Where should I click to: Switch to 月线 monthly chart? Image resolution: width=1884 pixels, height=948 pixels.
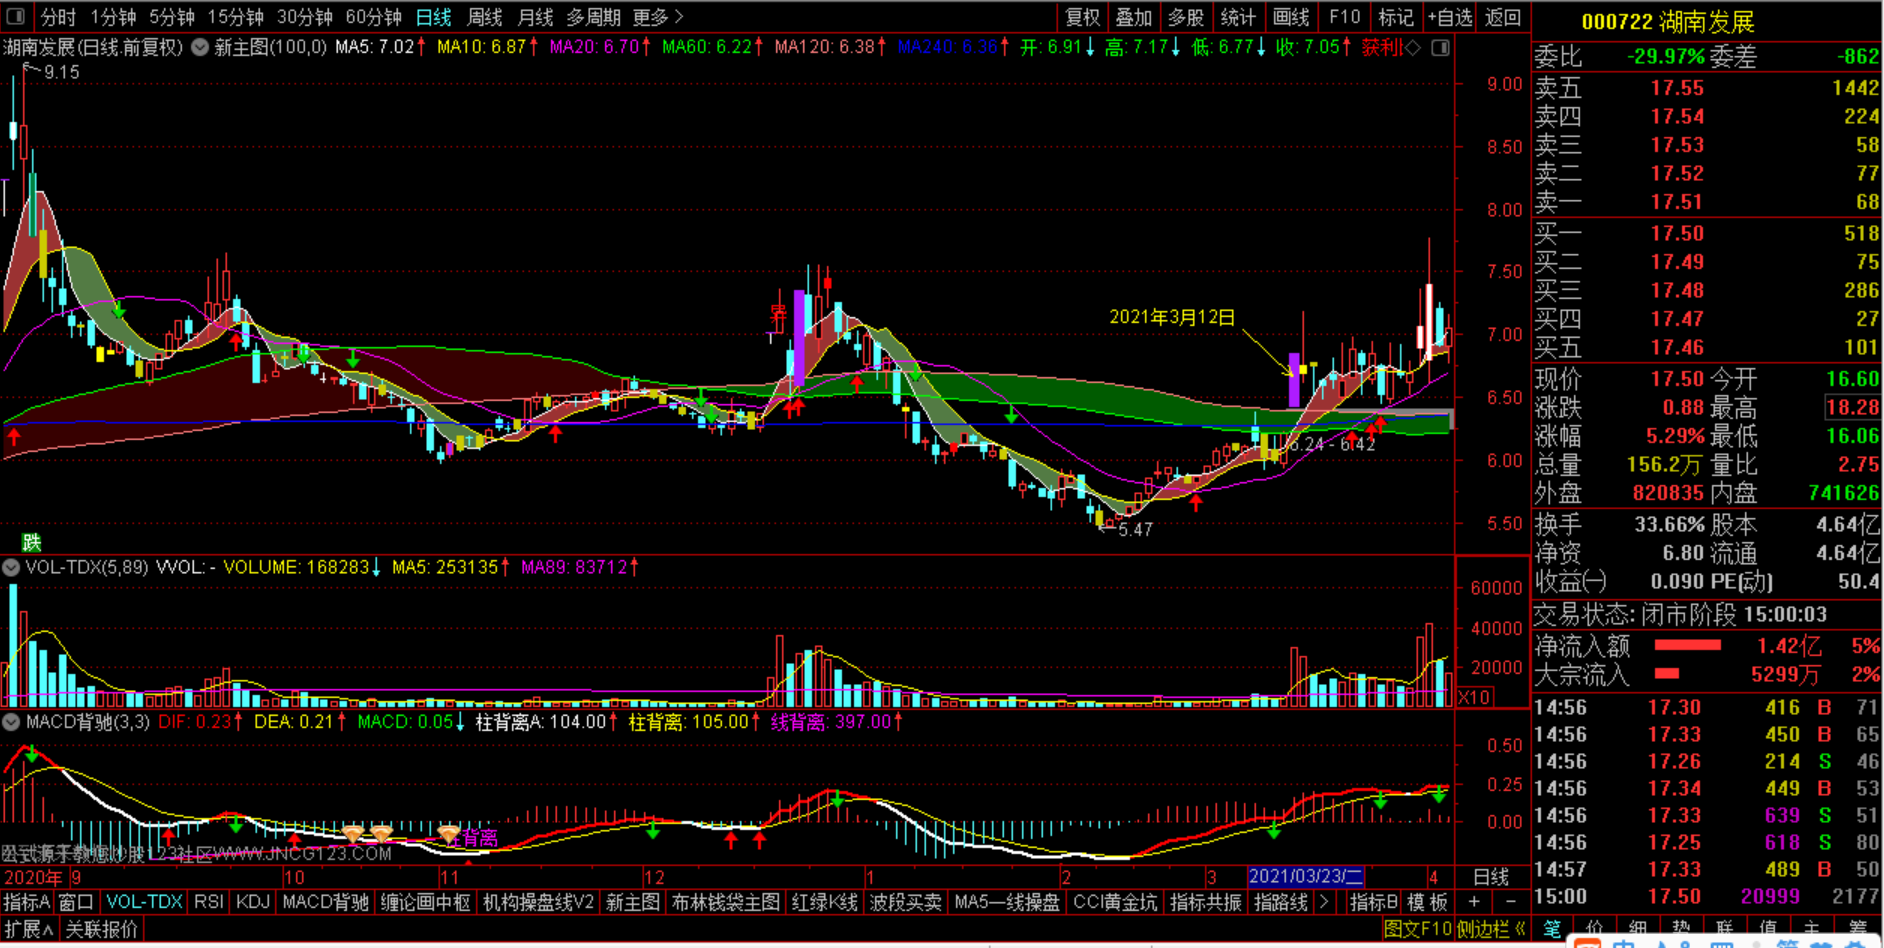coord(535,17)
